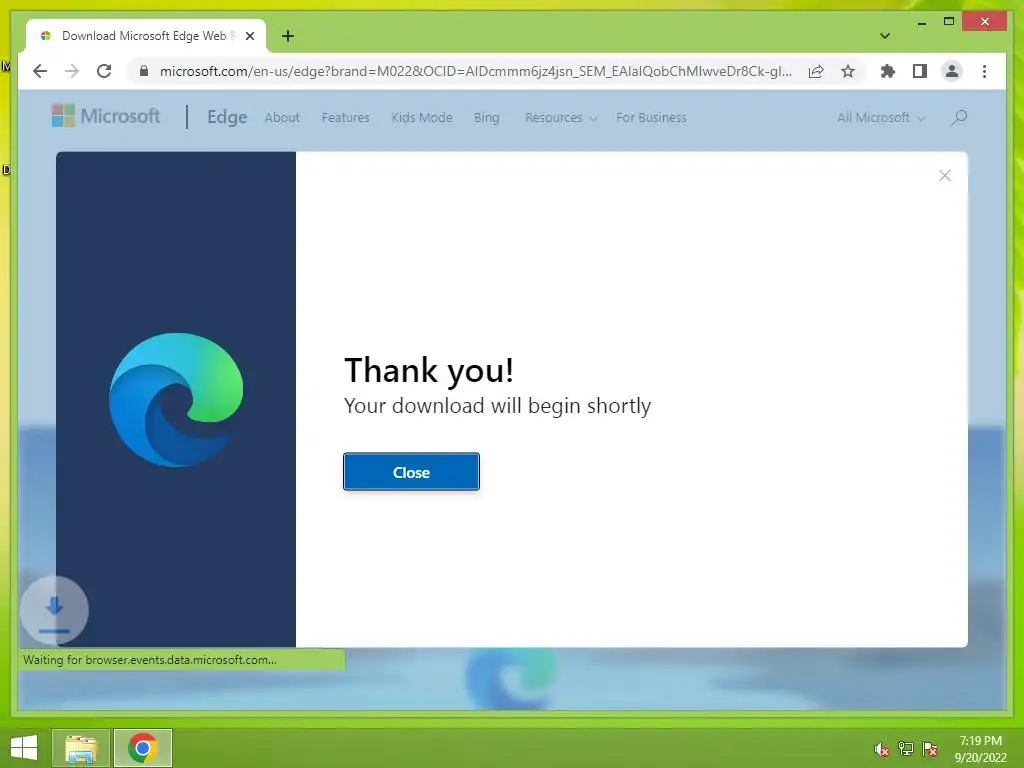Expand the Resources dropdown
The image size is (1024, 768).
tap(561, 118)
